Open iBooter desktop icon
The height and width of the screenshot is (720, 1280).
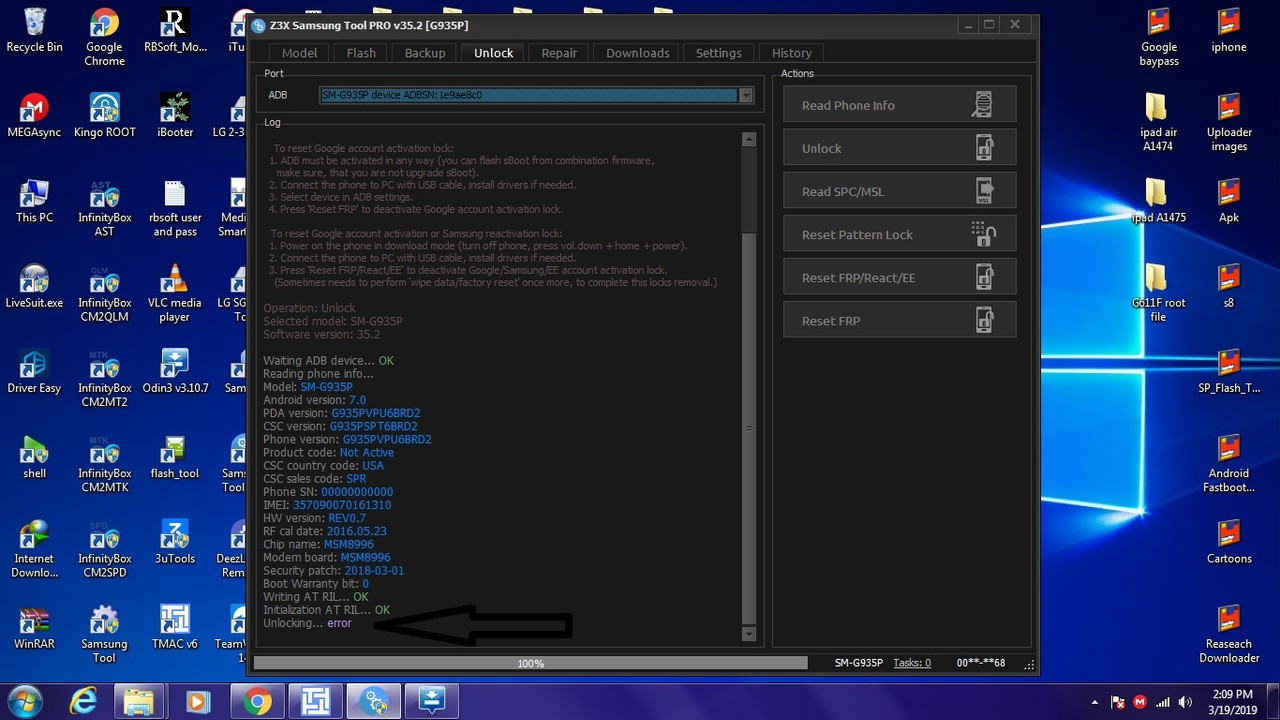coord(175,115)
